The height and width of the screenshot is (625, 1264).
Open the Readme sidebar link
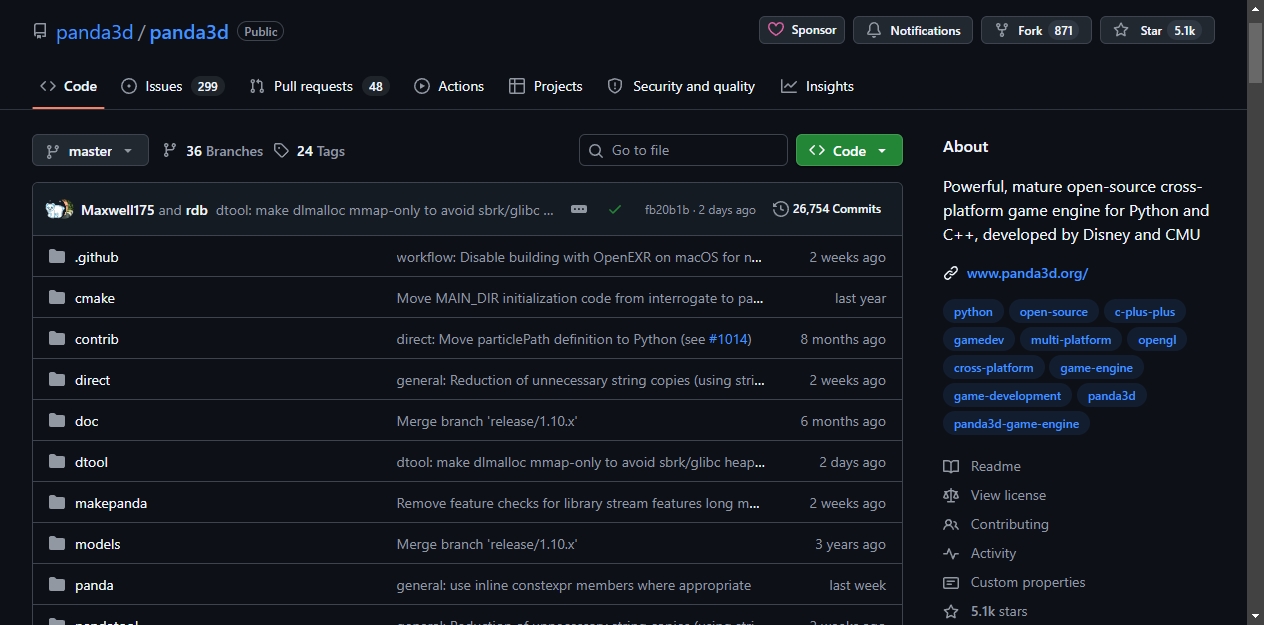(982, 466)
